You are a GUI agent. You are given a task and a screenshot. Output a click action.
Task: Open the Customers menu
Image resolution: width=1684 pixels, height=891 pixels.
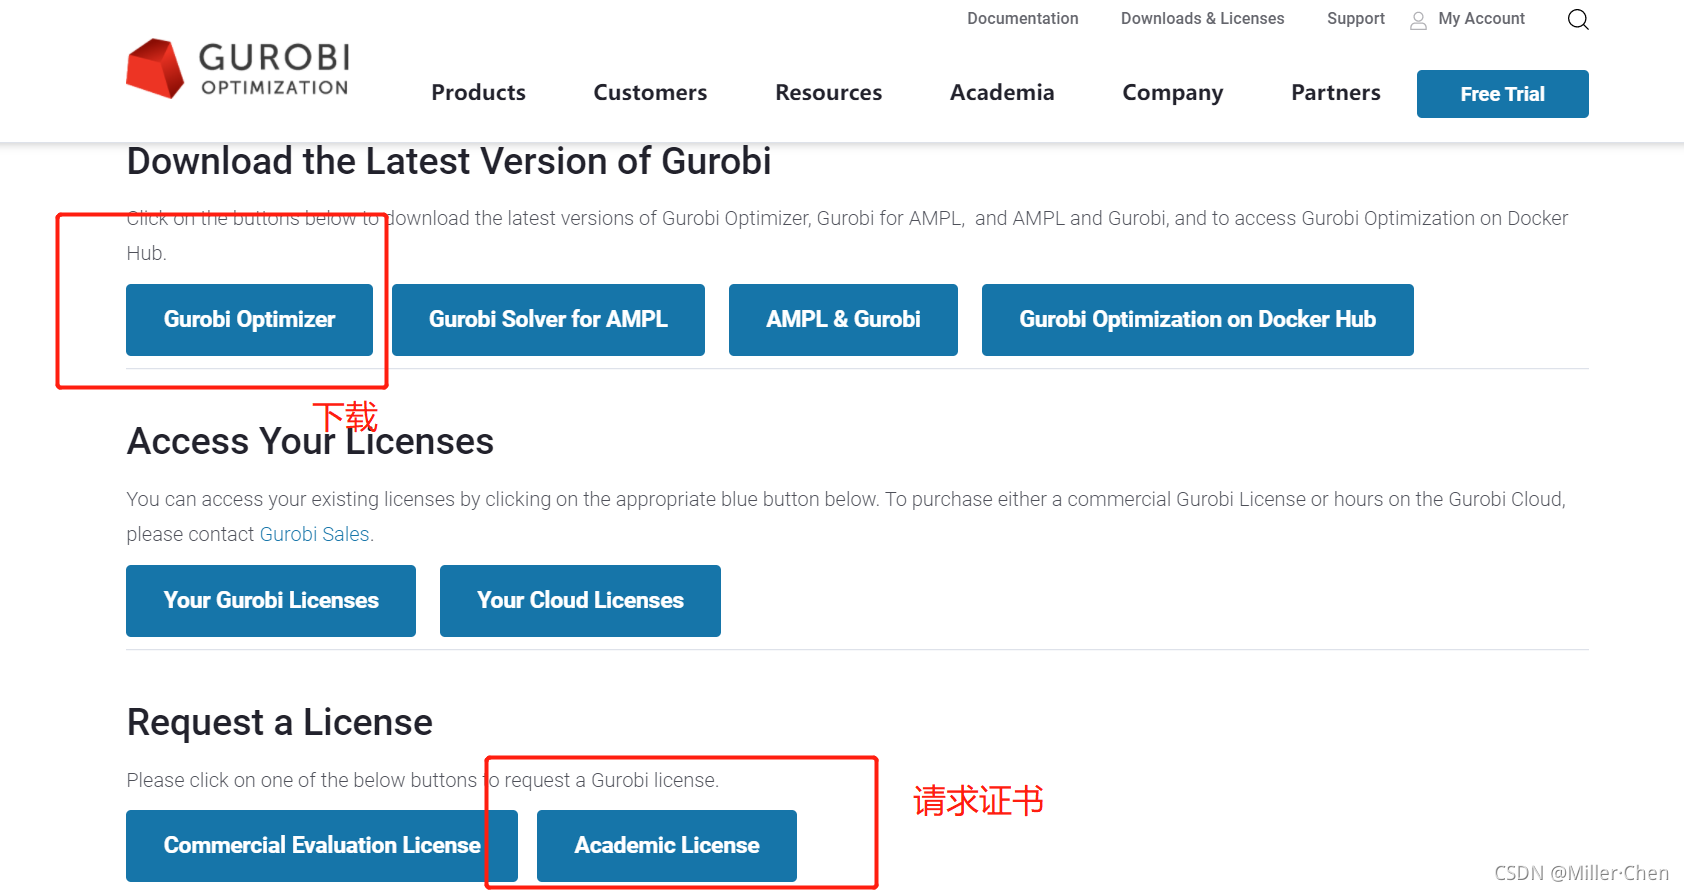point(650,92)
